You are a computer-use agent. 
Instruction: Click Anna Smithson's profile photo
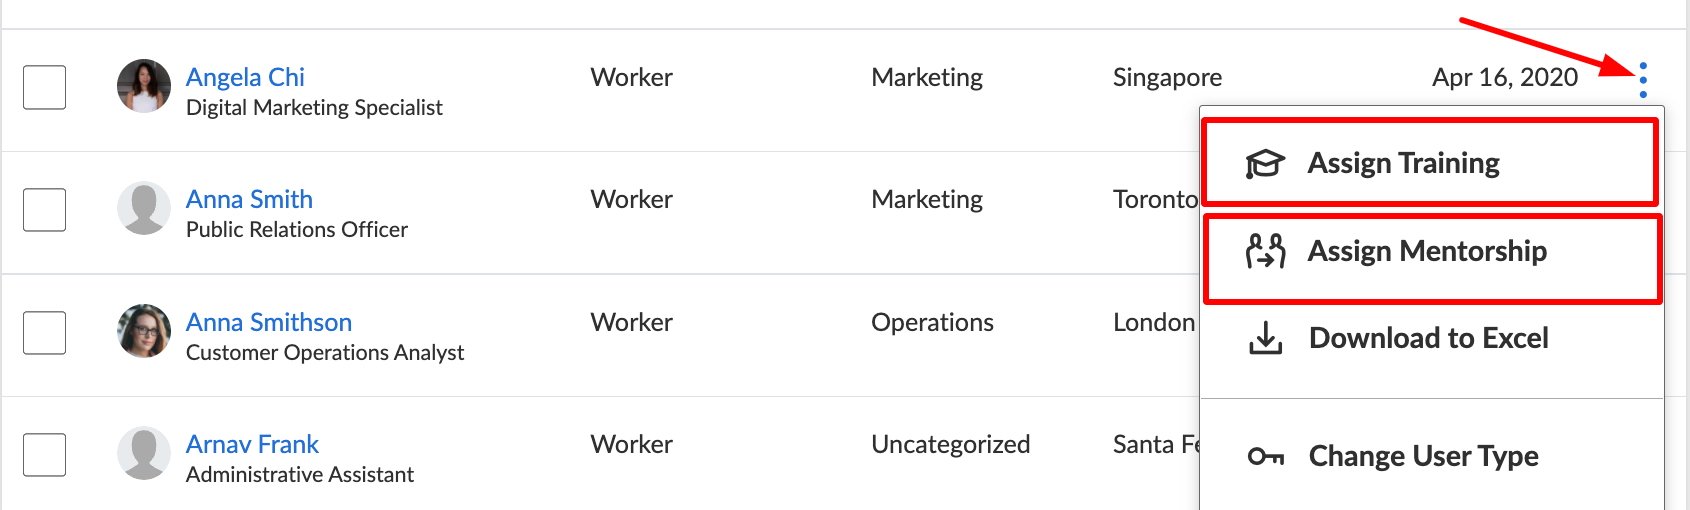click(144, 331)
